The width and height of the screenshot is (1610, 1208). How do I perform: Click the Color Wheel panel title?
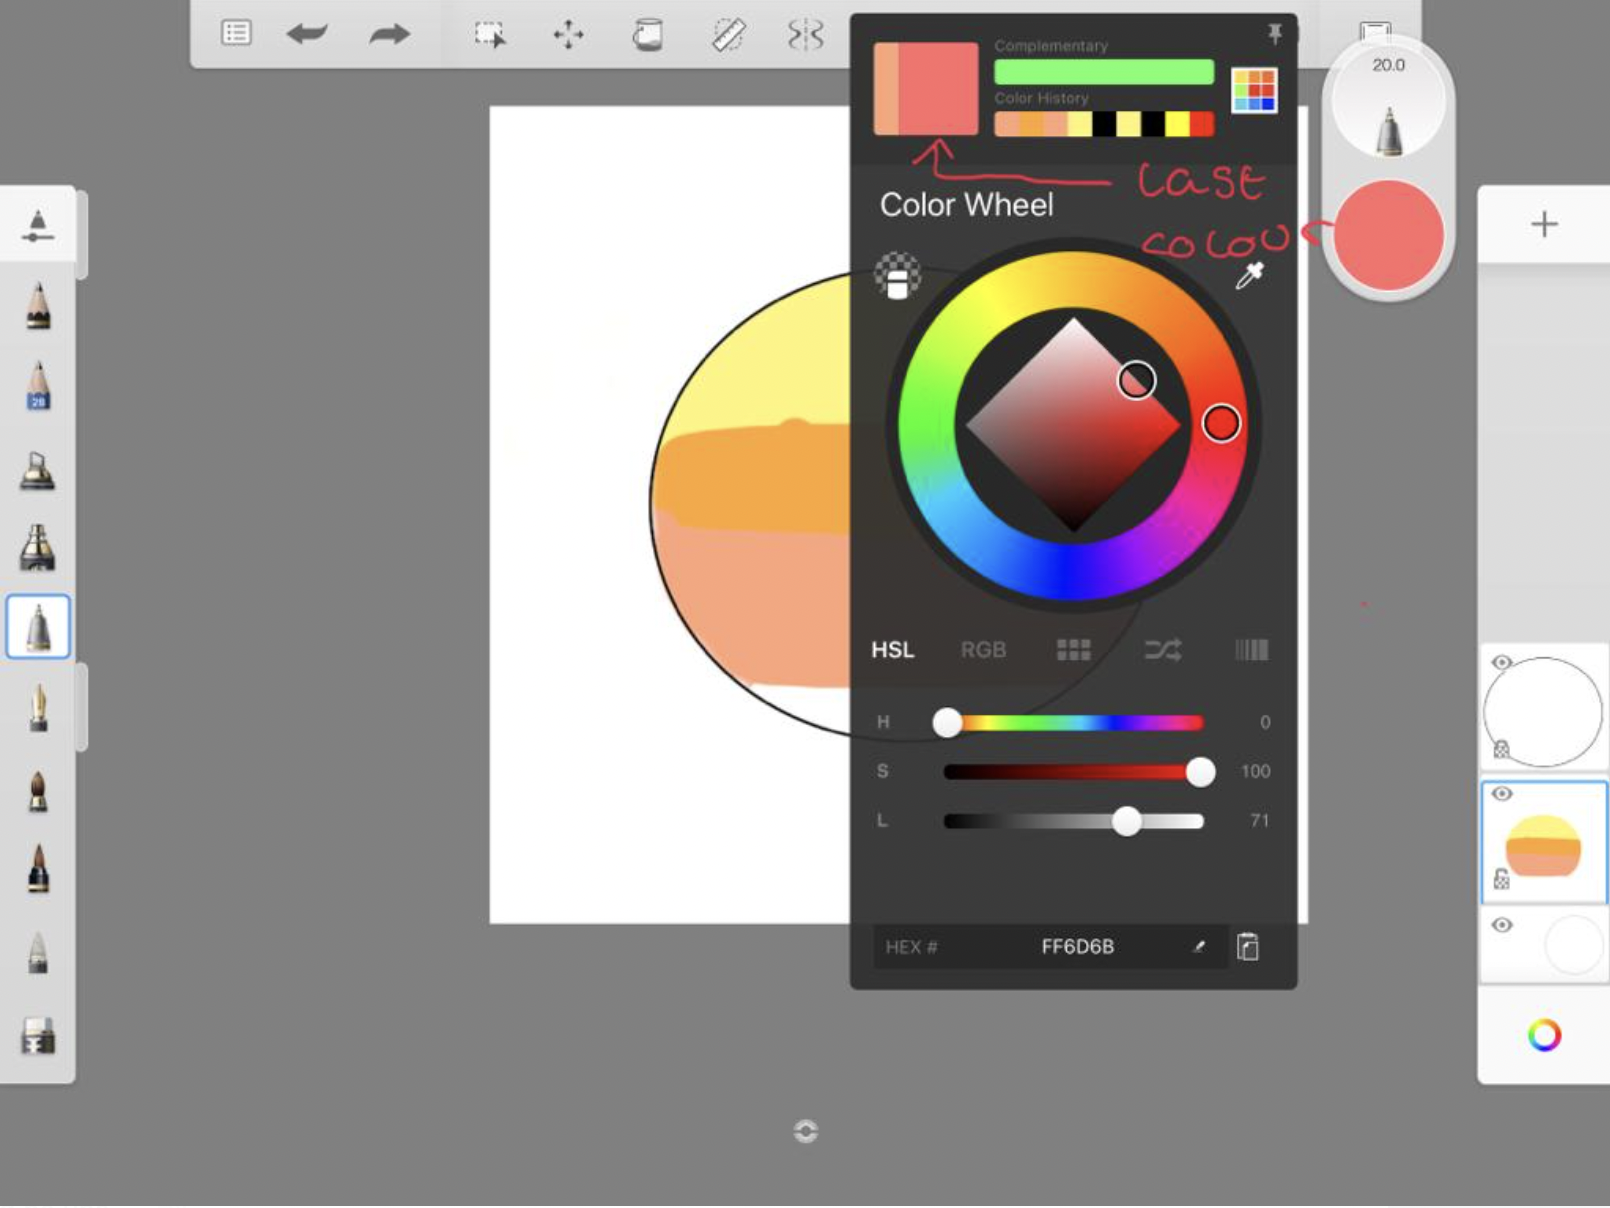[x=966, y=205]
